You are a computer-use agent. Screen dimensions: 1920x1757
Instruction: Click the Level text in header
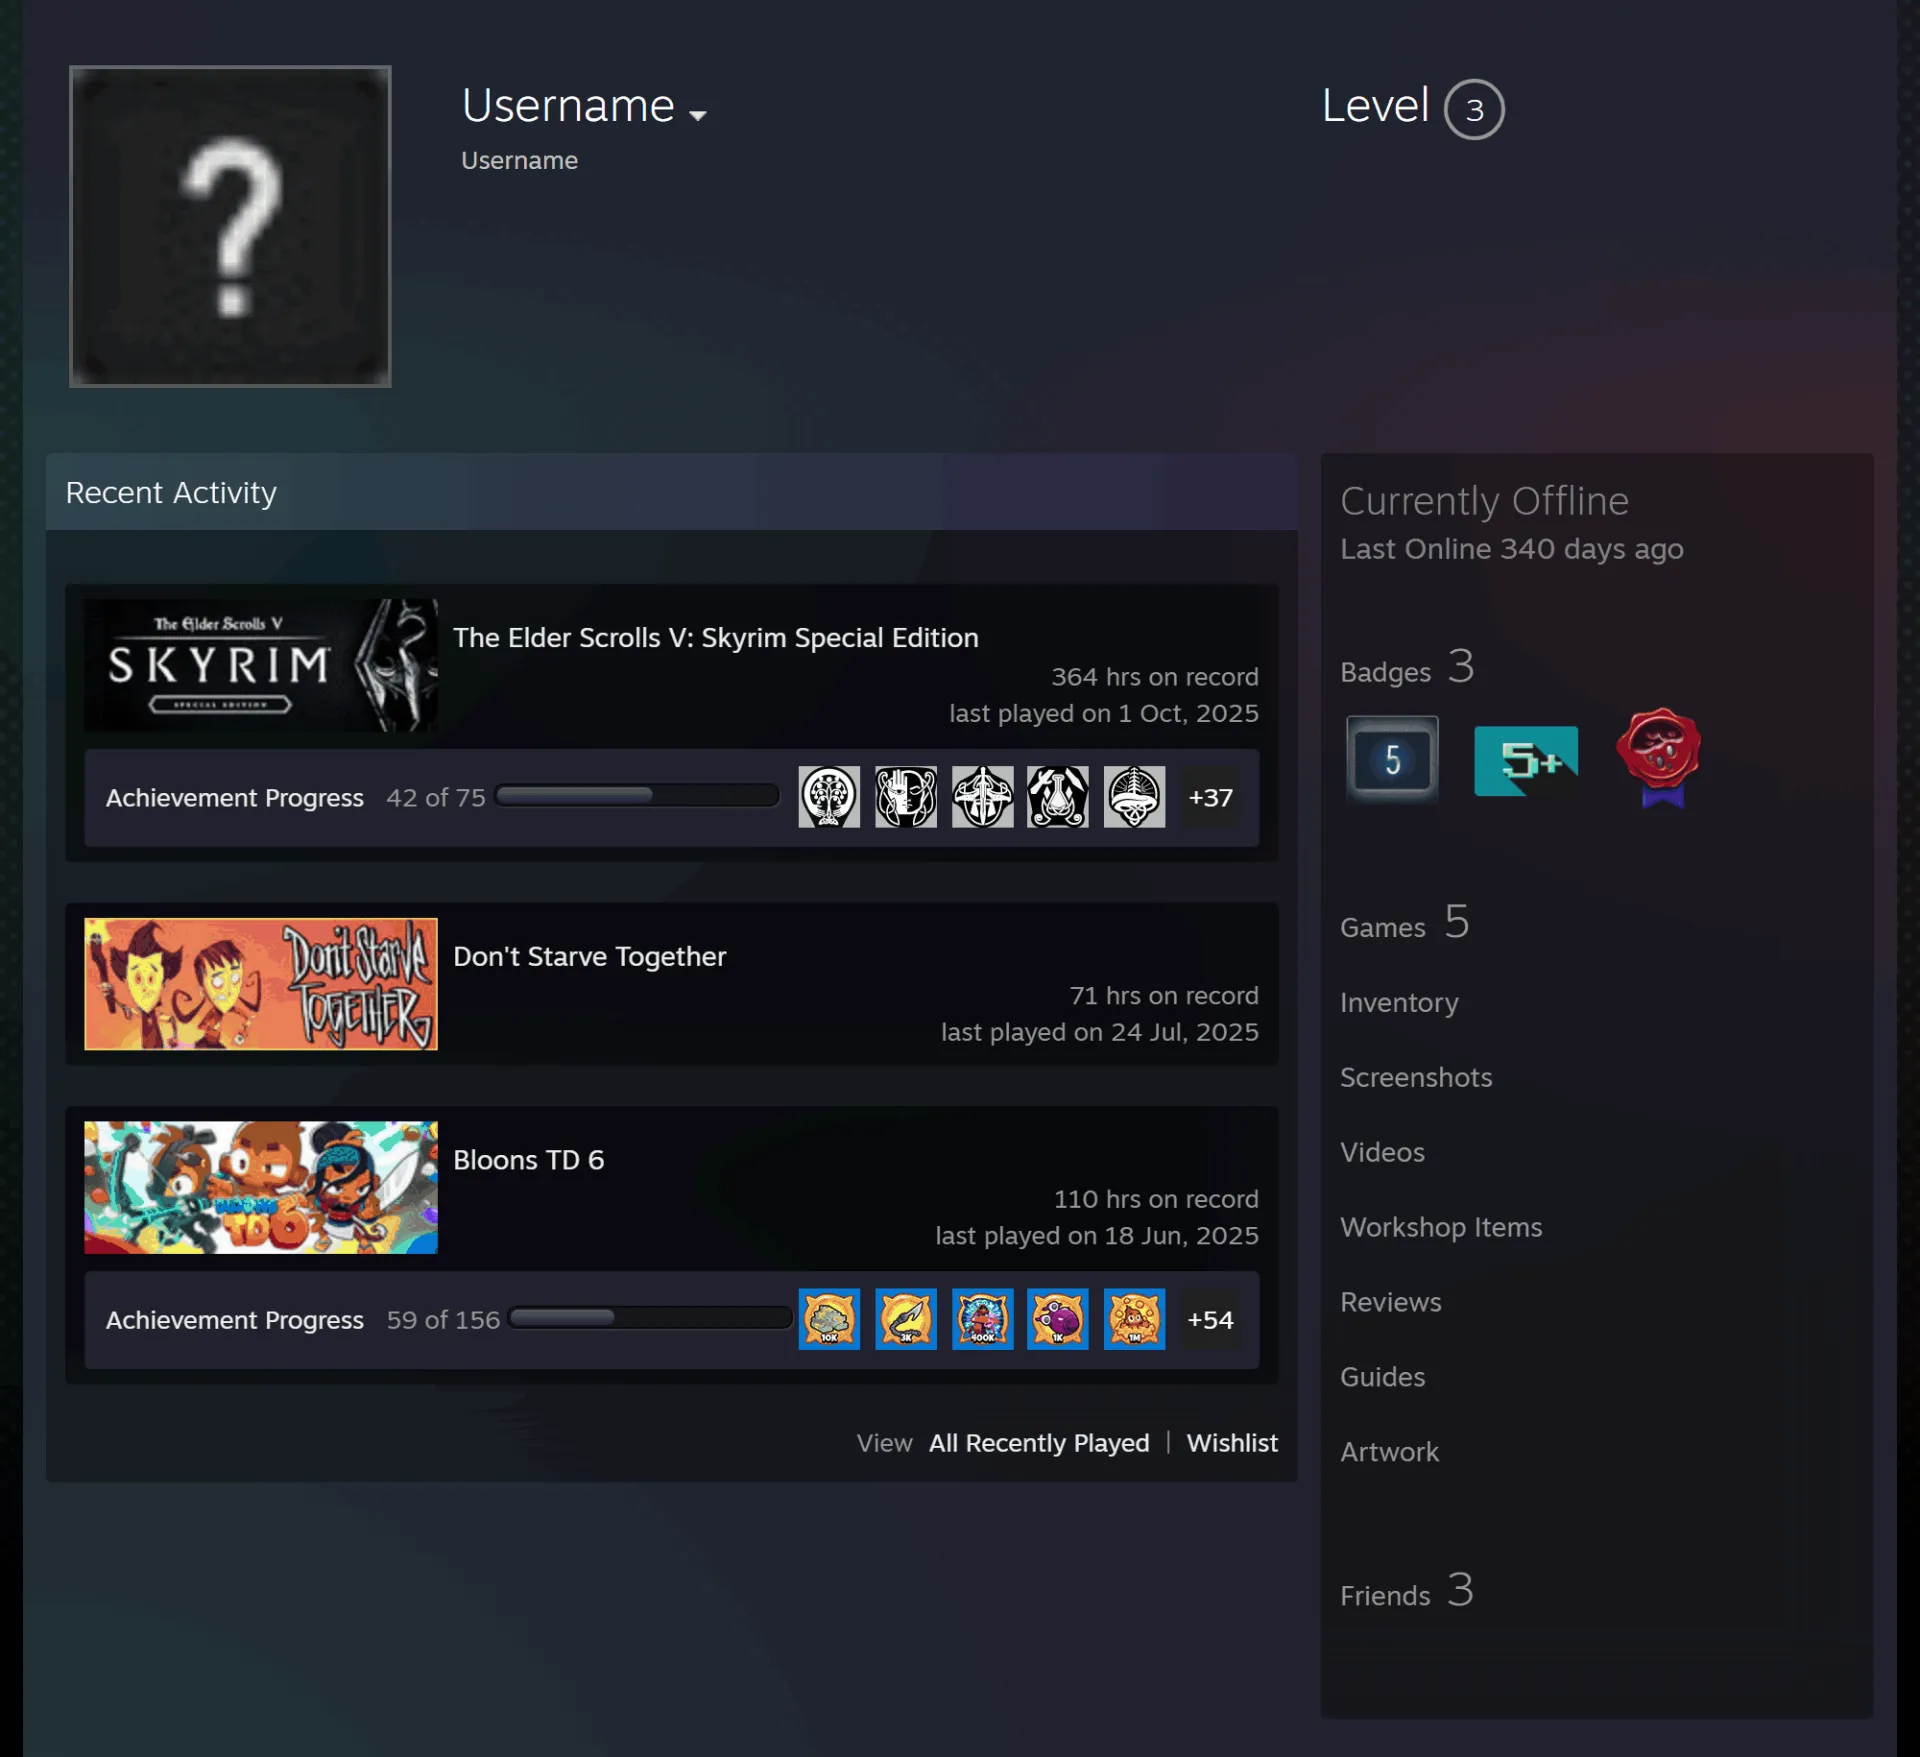(1376, 105)
